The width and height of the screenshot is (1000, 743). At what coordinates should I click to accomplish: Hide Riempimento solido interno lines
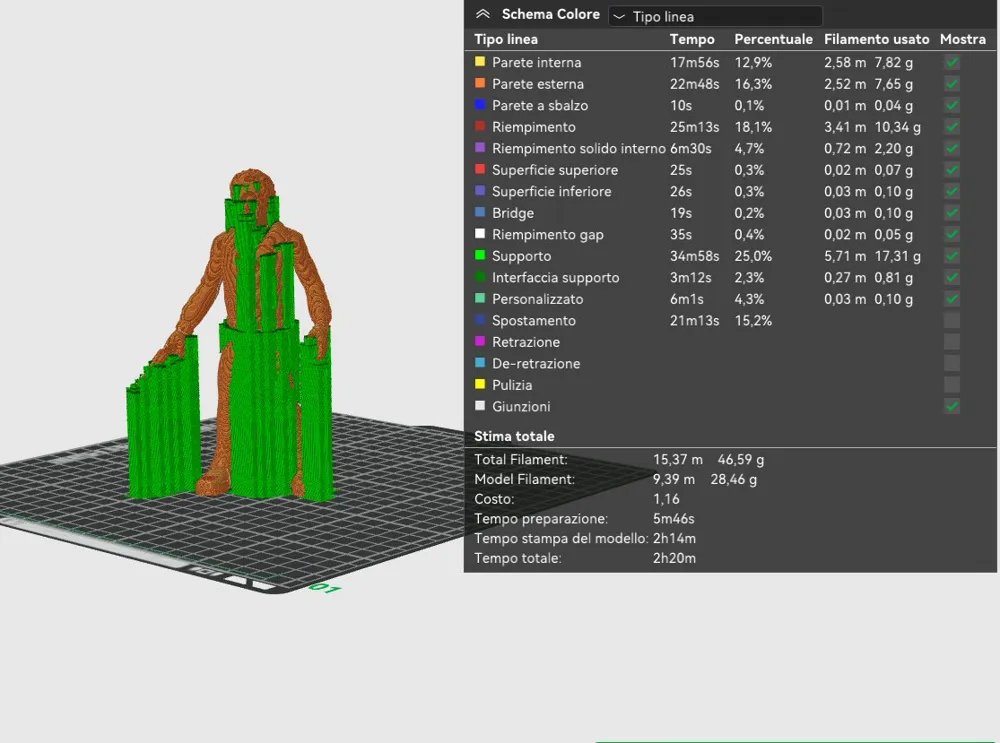952,149
